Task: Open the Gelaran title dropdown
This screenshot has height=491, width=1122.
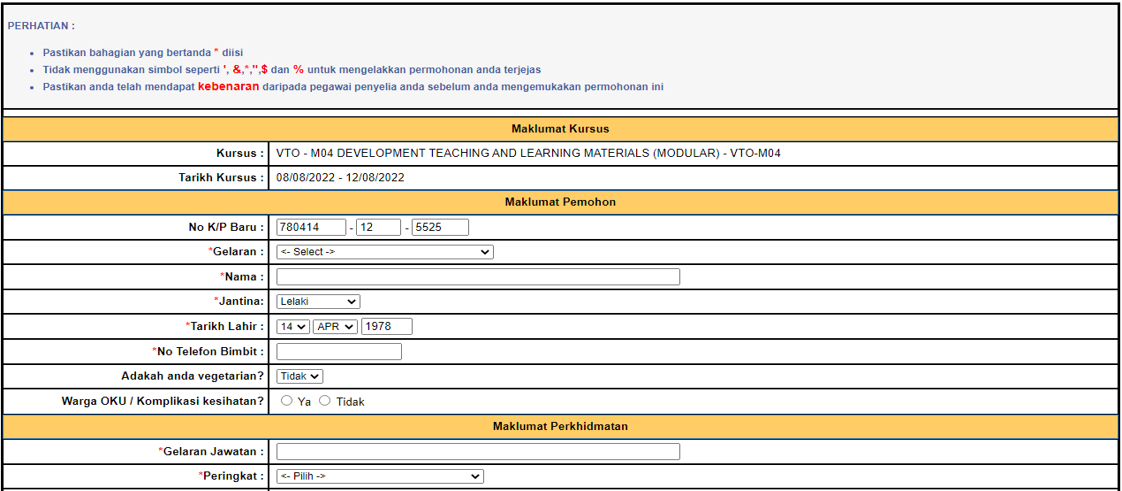Action: point(384,252)
